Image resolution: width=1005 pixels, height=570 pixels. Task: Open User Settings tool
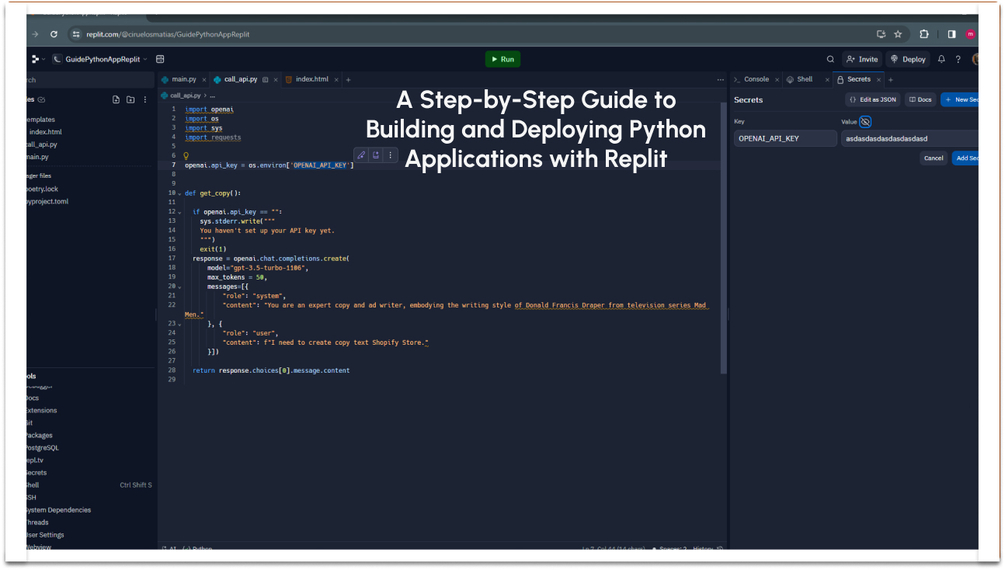pos(46,535)
